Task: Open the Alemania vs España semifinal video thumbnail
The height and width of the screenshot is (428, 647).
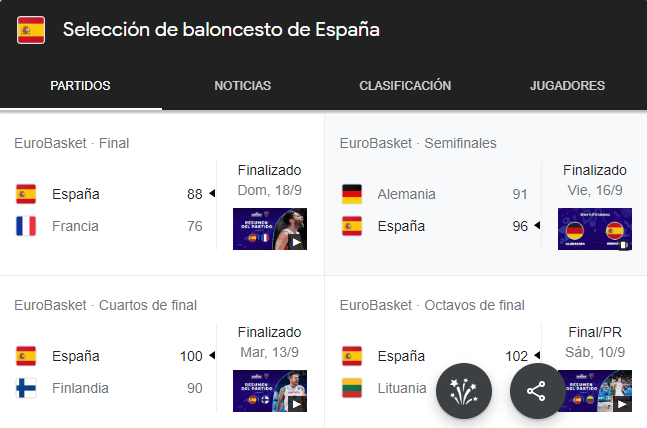Action: 594,229
